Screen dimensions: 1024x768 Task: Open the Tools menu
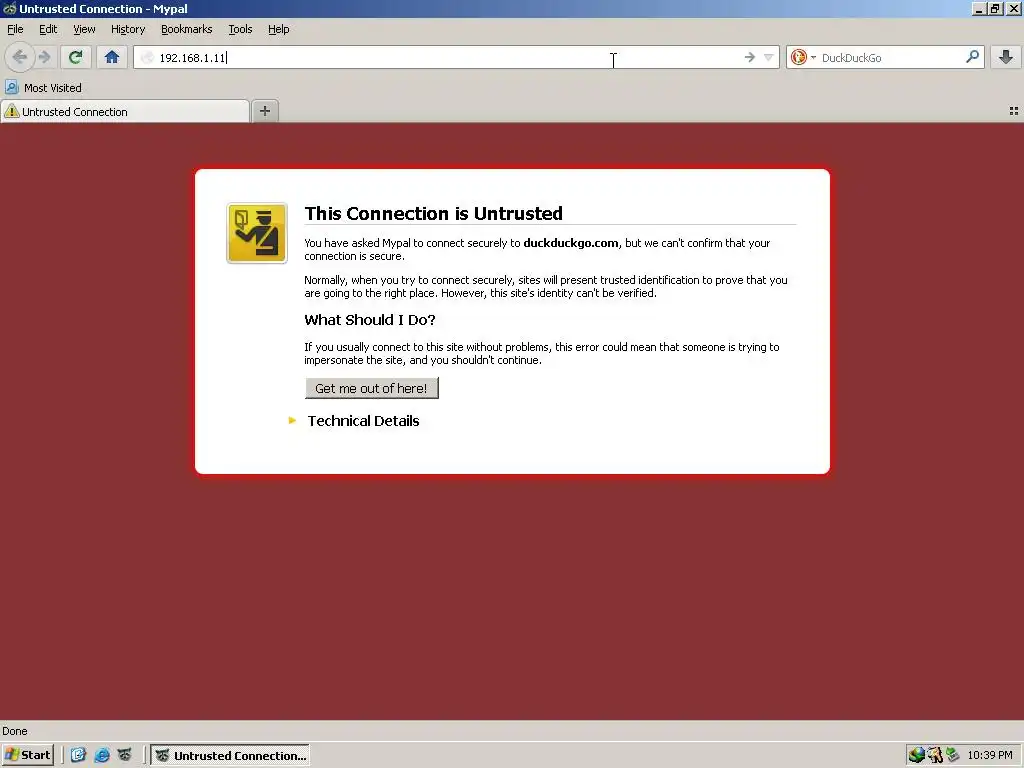coord(240,29)
